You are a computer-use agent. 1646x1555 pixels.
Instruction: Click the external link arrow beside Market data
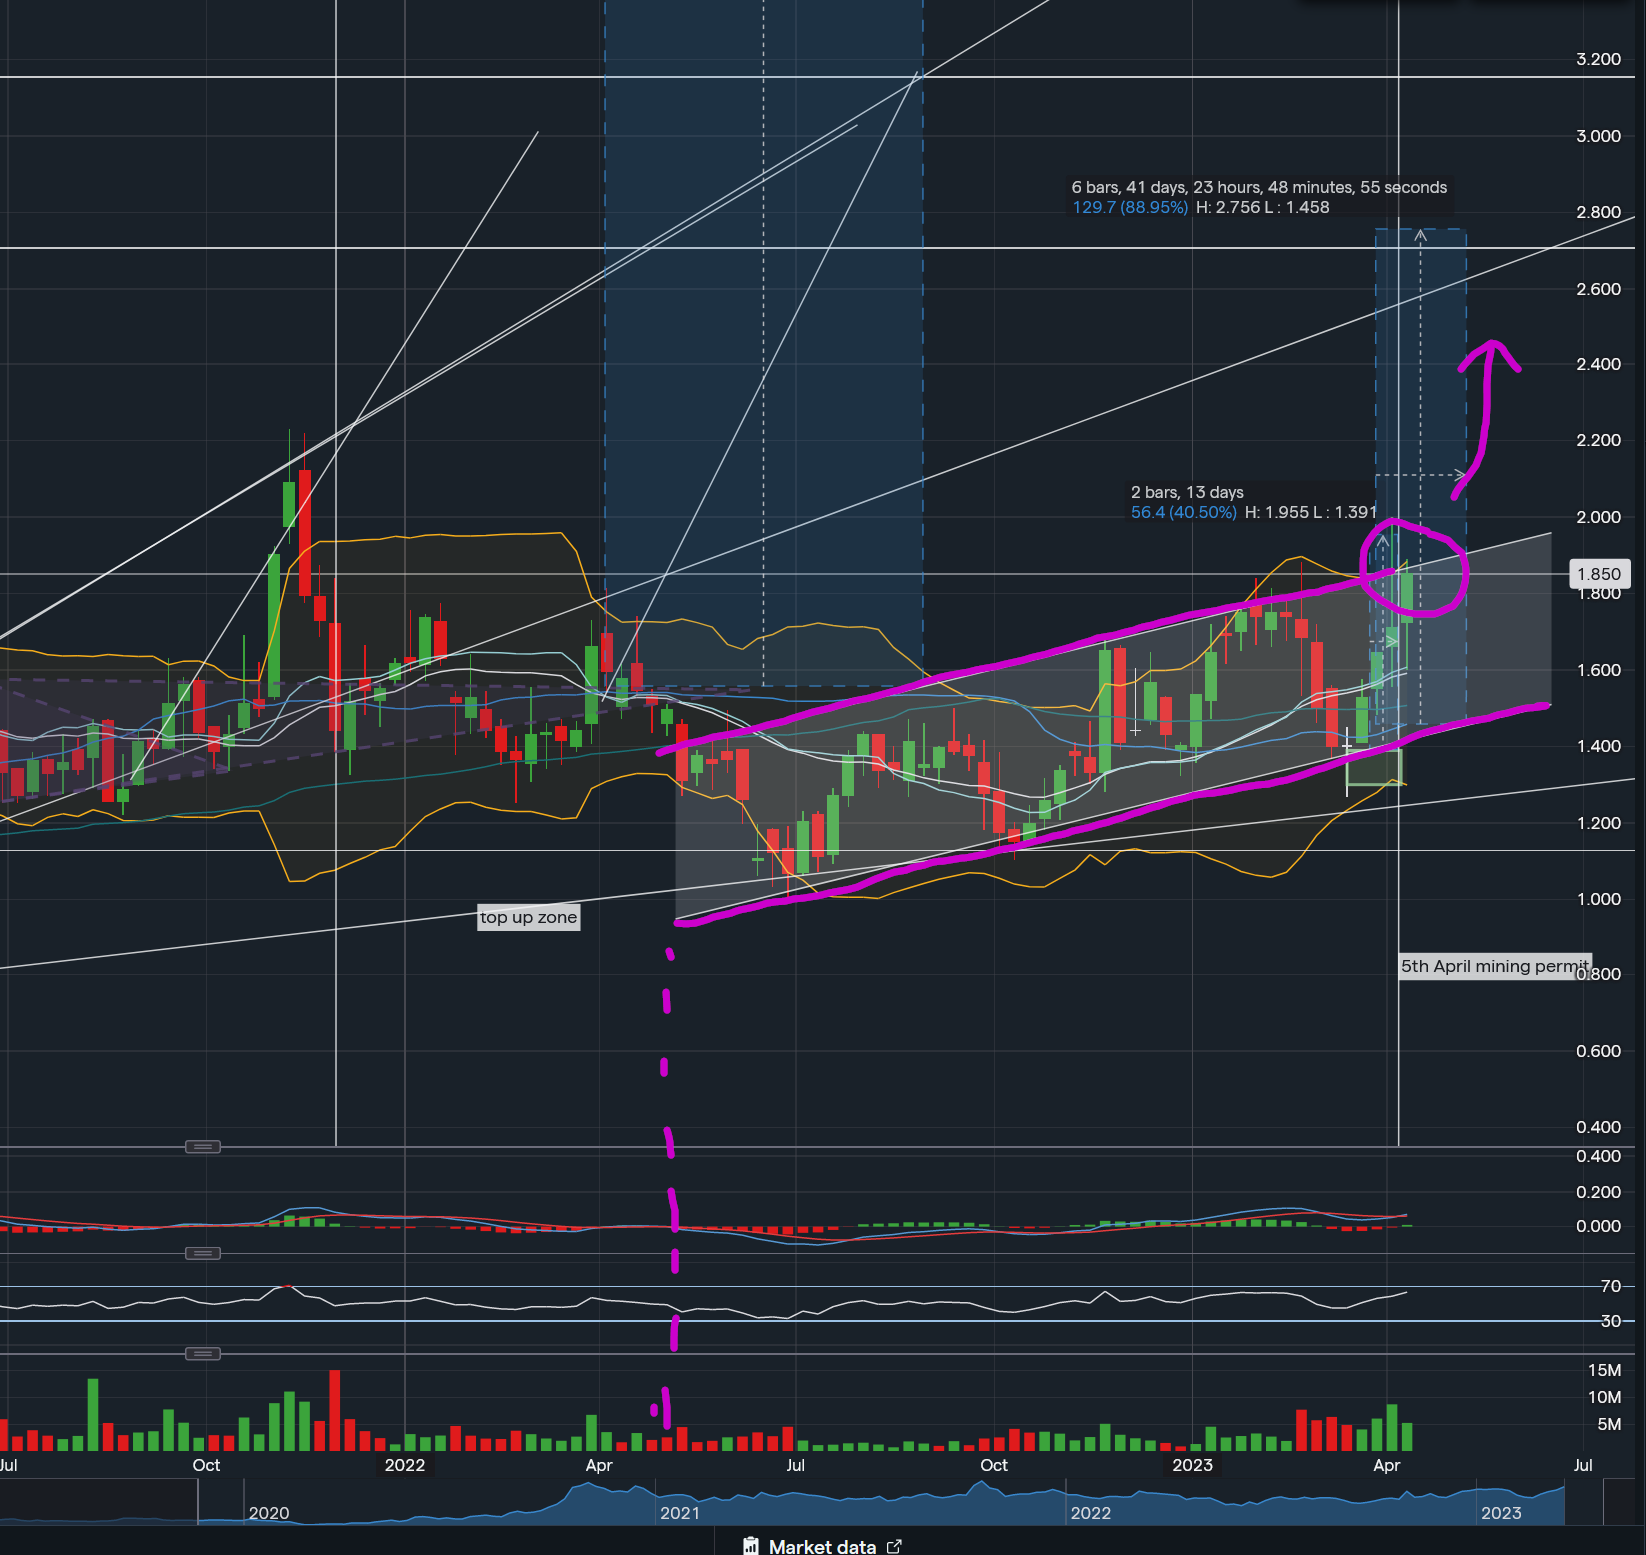pos(894,1546)
